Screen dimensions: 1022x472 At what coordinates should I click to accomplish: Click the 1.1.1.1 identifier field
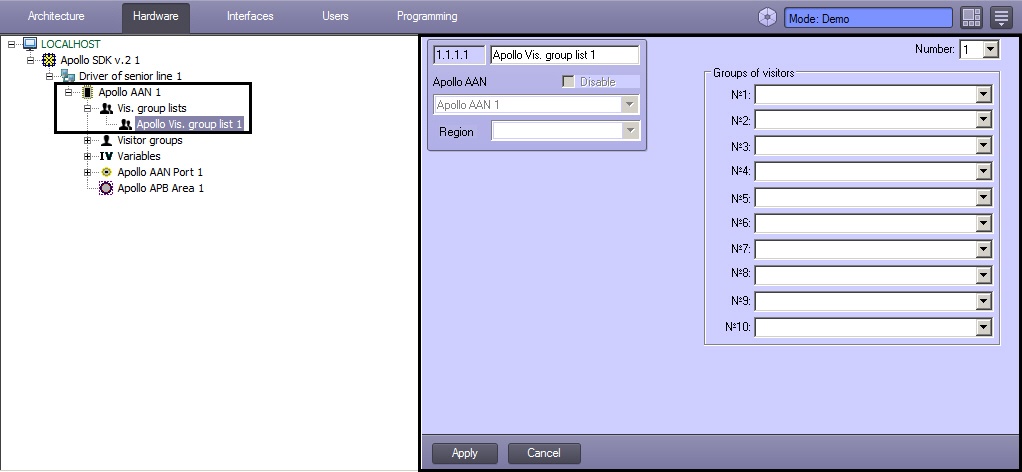point(459,55)
